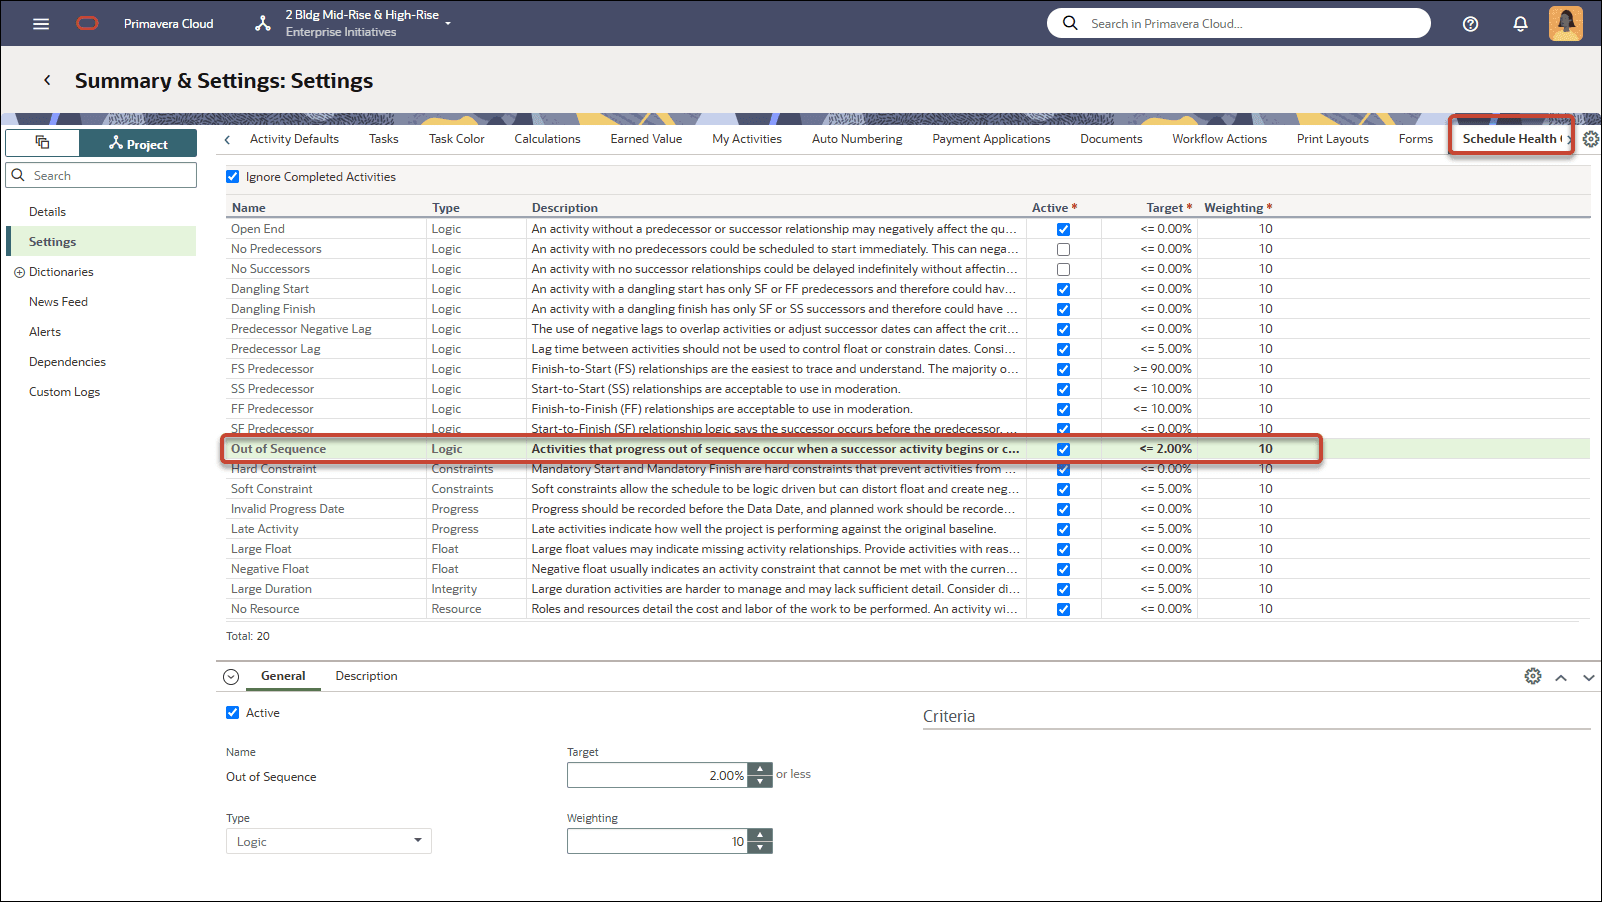The height and width of the screenshot is (902, 1602).
Task: Select the Settings page in sidebar
Action: click(102, 241)
